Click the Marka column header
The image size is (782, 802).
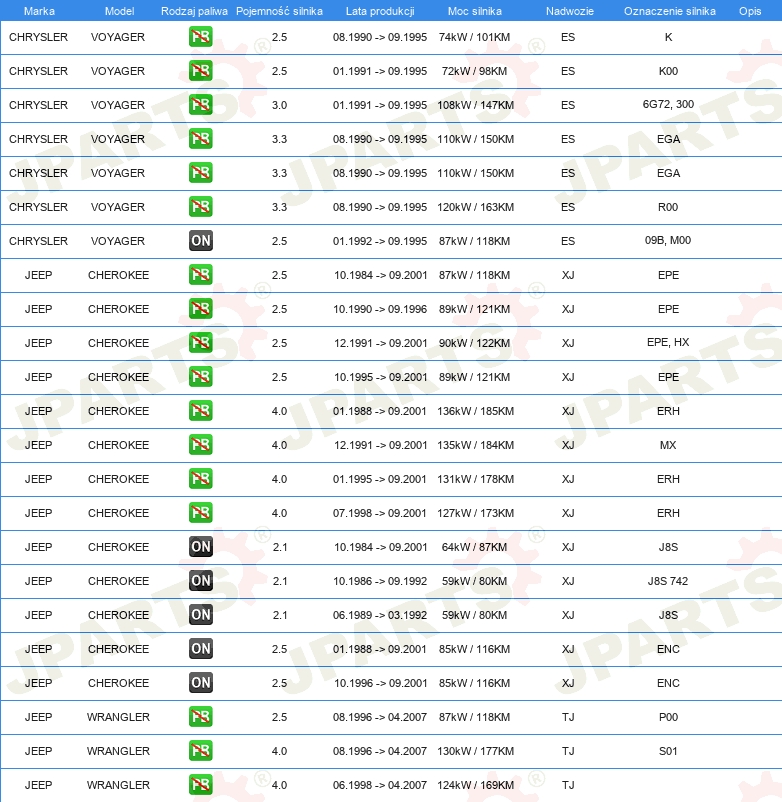tap(39, 10)
